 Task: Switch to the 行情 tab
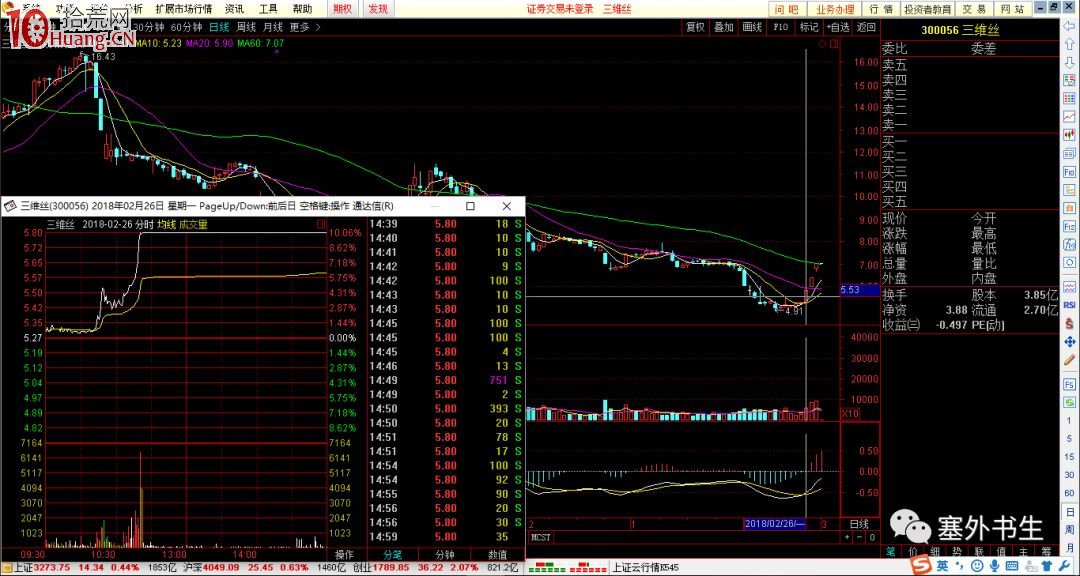point(882,9)
